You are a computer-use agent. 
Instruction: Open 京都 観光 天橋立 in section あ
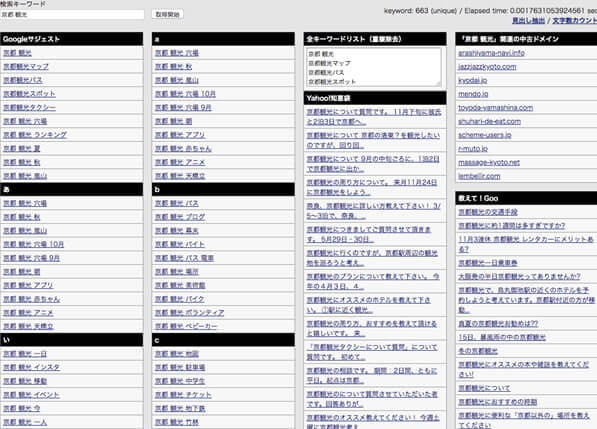[x=28, y=326]
